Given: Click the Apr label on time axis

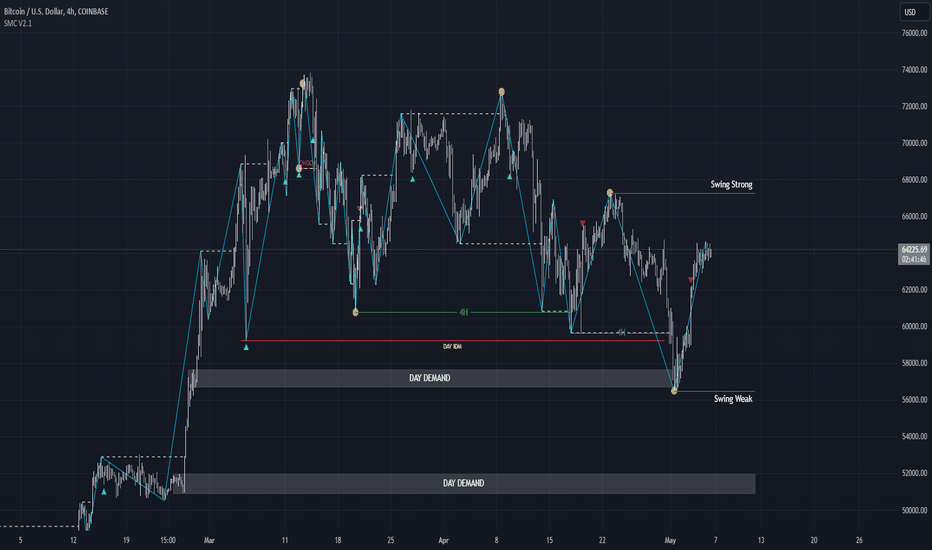Looking at the screenshot, I should pyautogui.click(x=443, y=540).
